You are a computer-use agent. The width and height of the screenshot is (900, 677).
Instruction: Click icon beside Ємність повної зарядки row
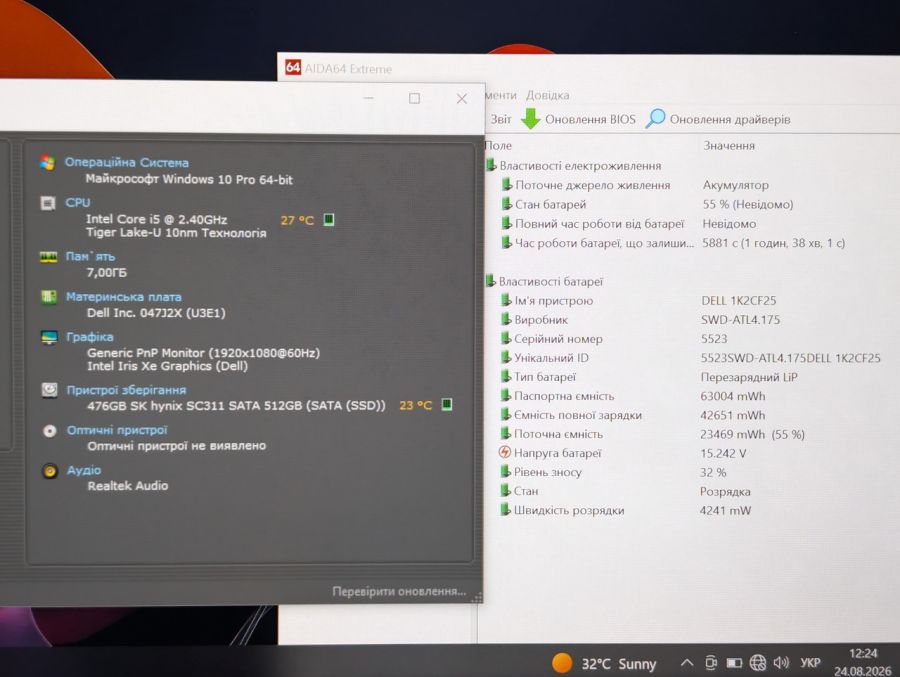(505, 415)
